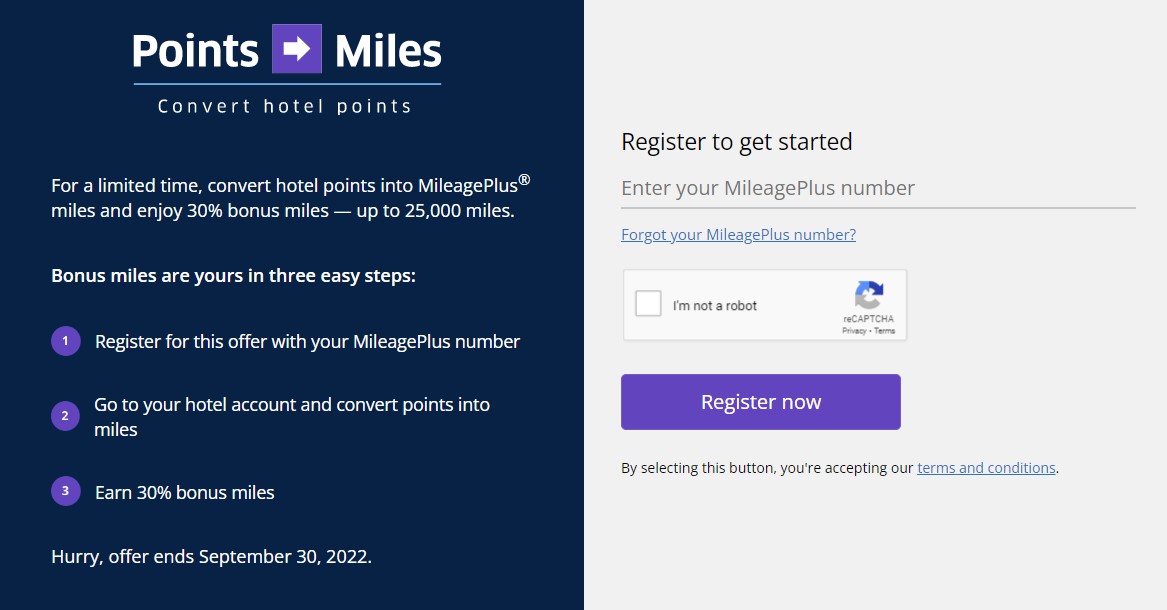
Task: Click the Earn 30% bonus miles step text
Action: 185,492
